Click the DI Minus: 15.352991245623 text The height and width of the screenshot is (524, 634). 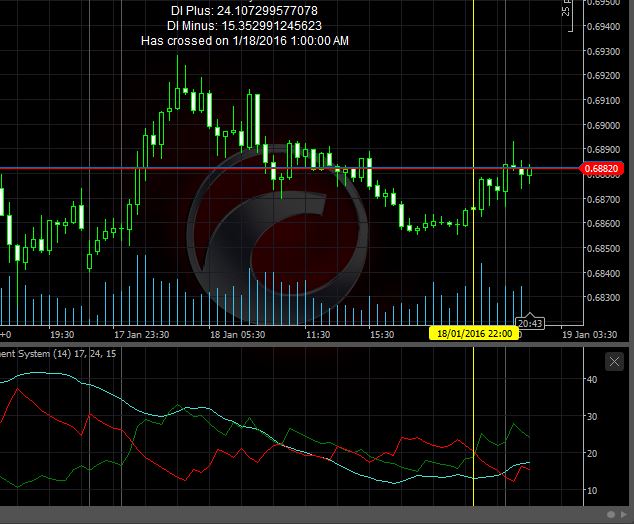tap(244, 26)
